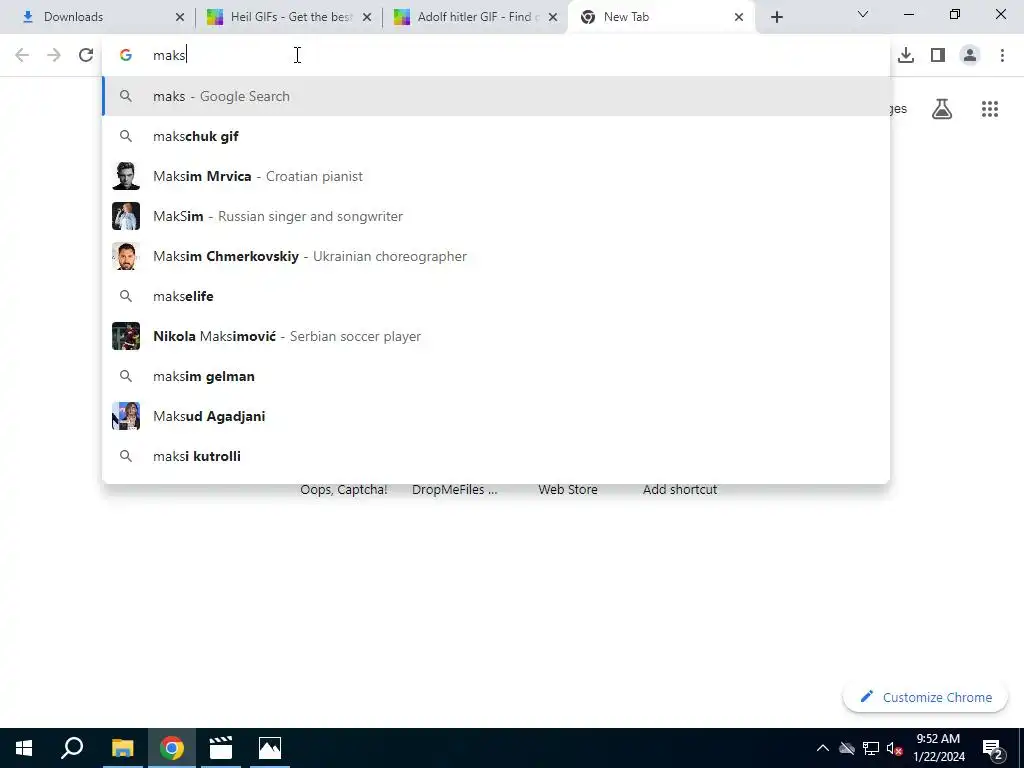Choose 'maksim gelman' suggestion

[x=496, y=376]
